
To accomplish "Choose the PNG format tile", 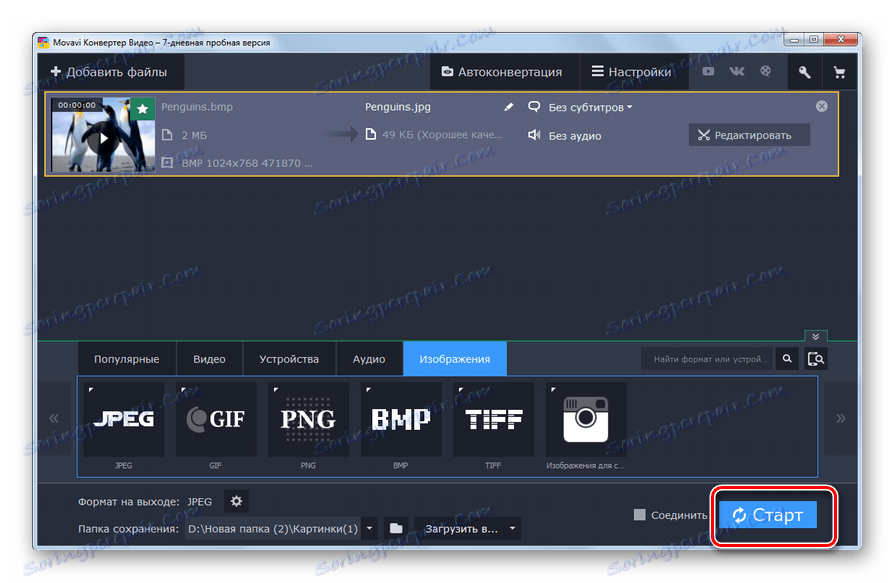I will tap(308, 420).
